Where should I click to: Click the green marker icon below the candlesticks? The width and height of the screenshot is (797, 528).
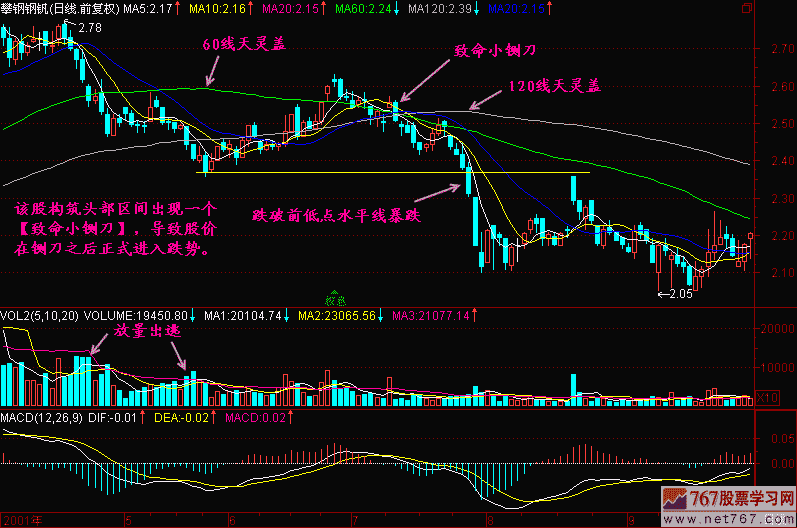(334, 297)
